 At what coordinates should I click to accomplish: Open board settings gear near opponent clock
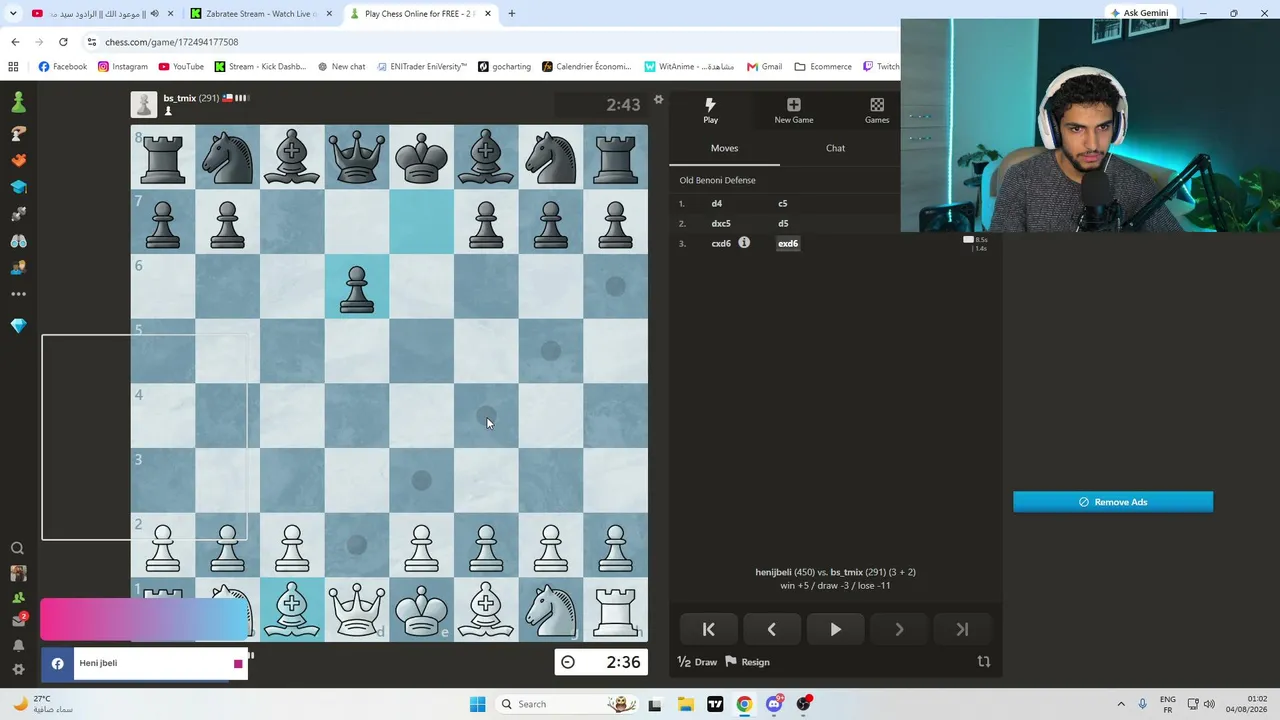point(658,100)
